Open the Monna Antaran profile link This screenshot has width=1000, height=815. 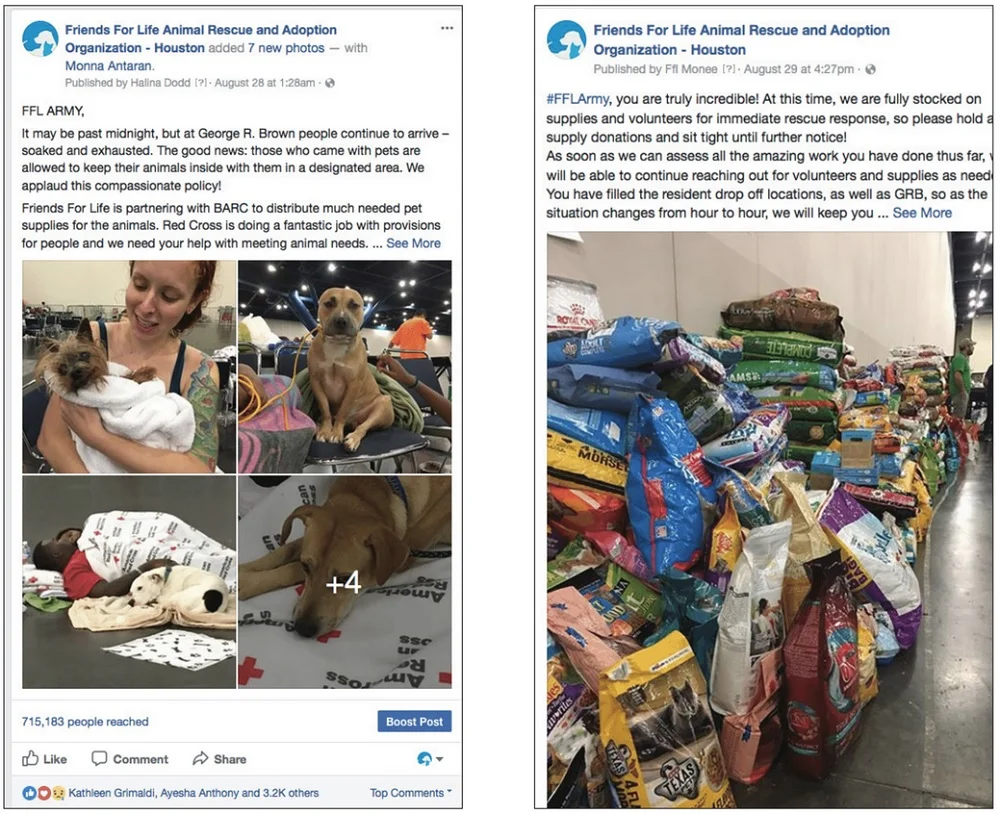[110, 66]
